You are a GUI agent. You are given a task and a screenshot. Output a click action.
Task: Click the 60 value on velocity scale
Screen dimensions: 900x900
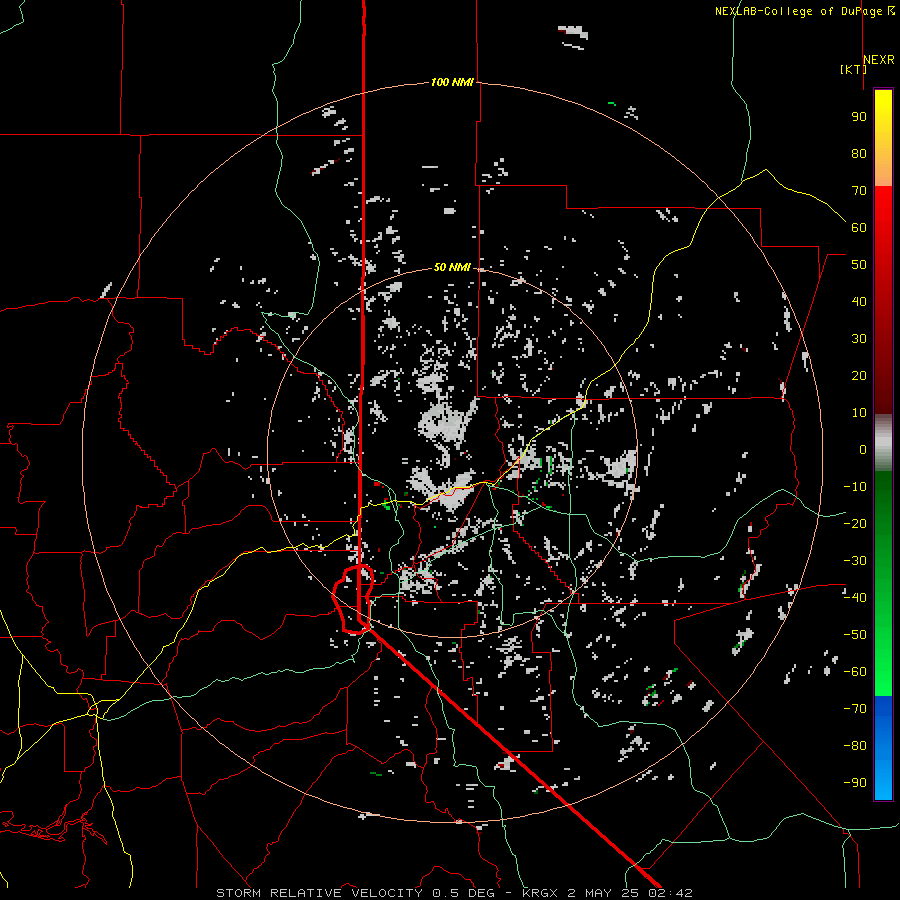[859, 227]
